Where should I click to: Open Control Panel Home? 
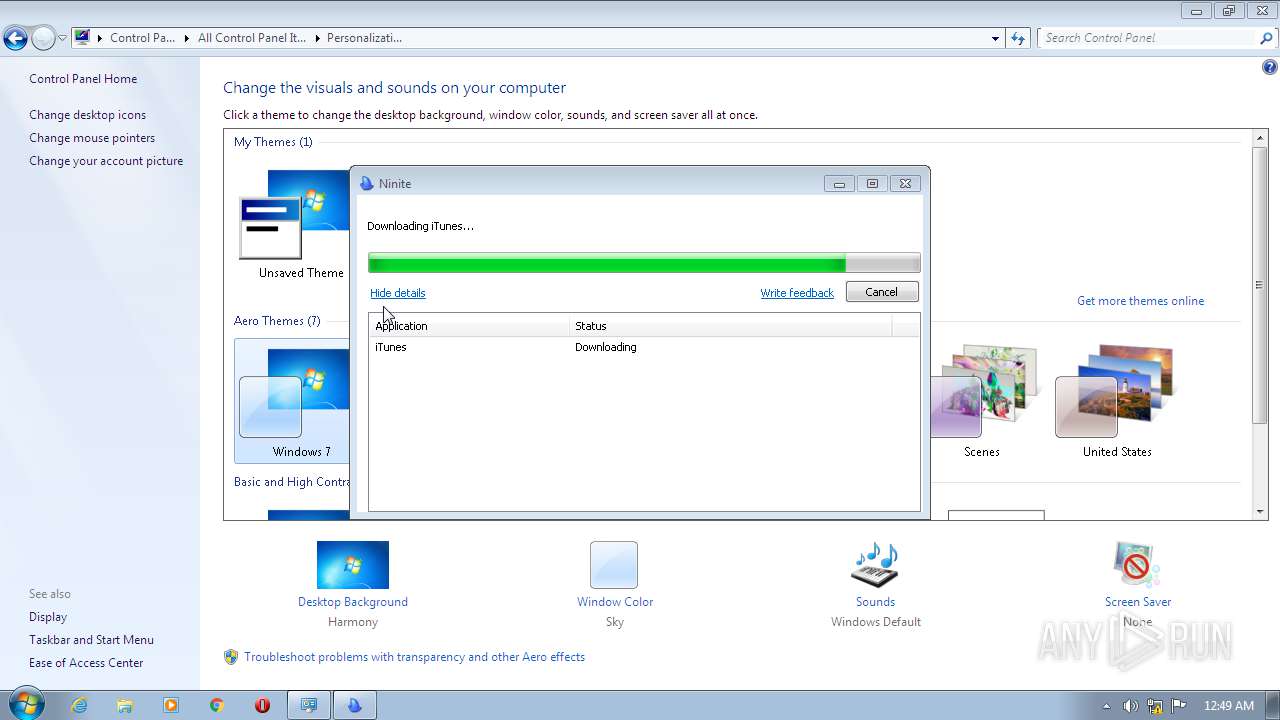click(83, 79)
